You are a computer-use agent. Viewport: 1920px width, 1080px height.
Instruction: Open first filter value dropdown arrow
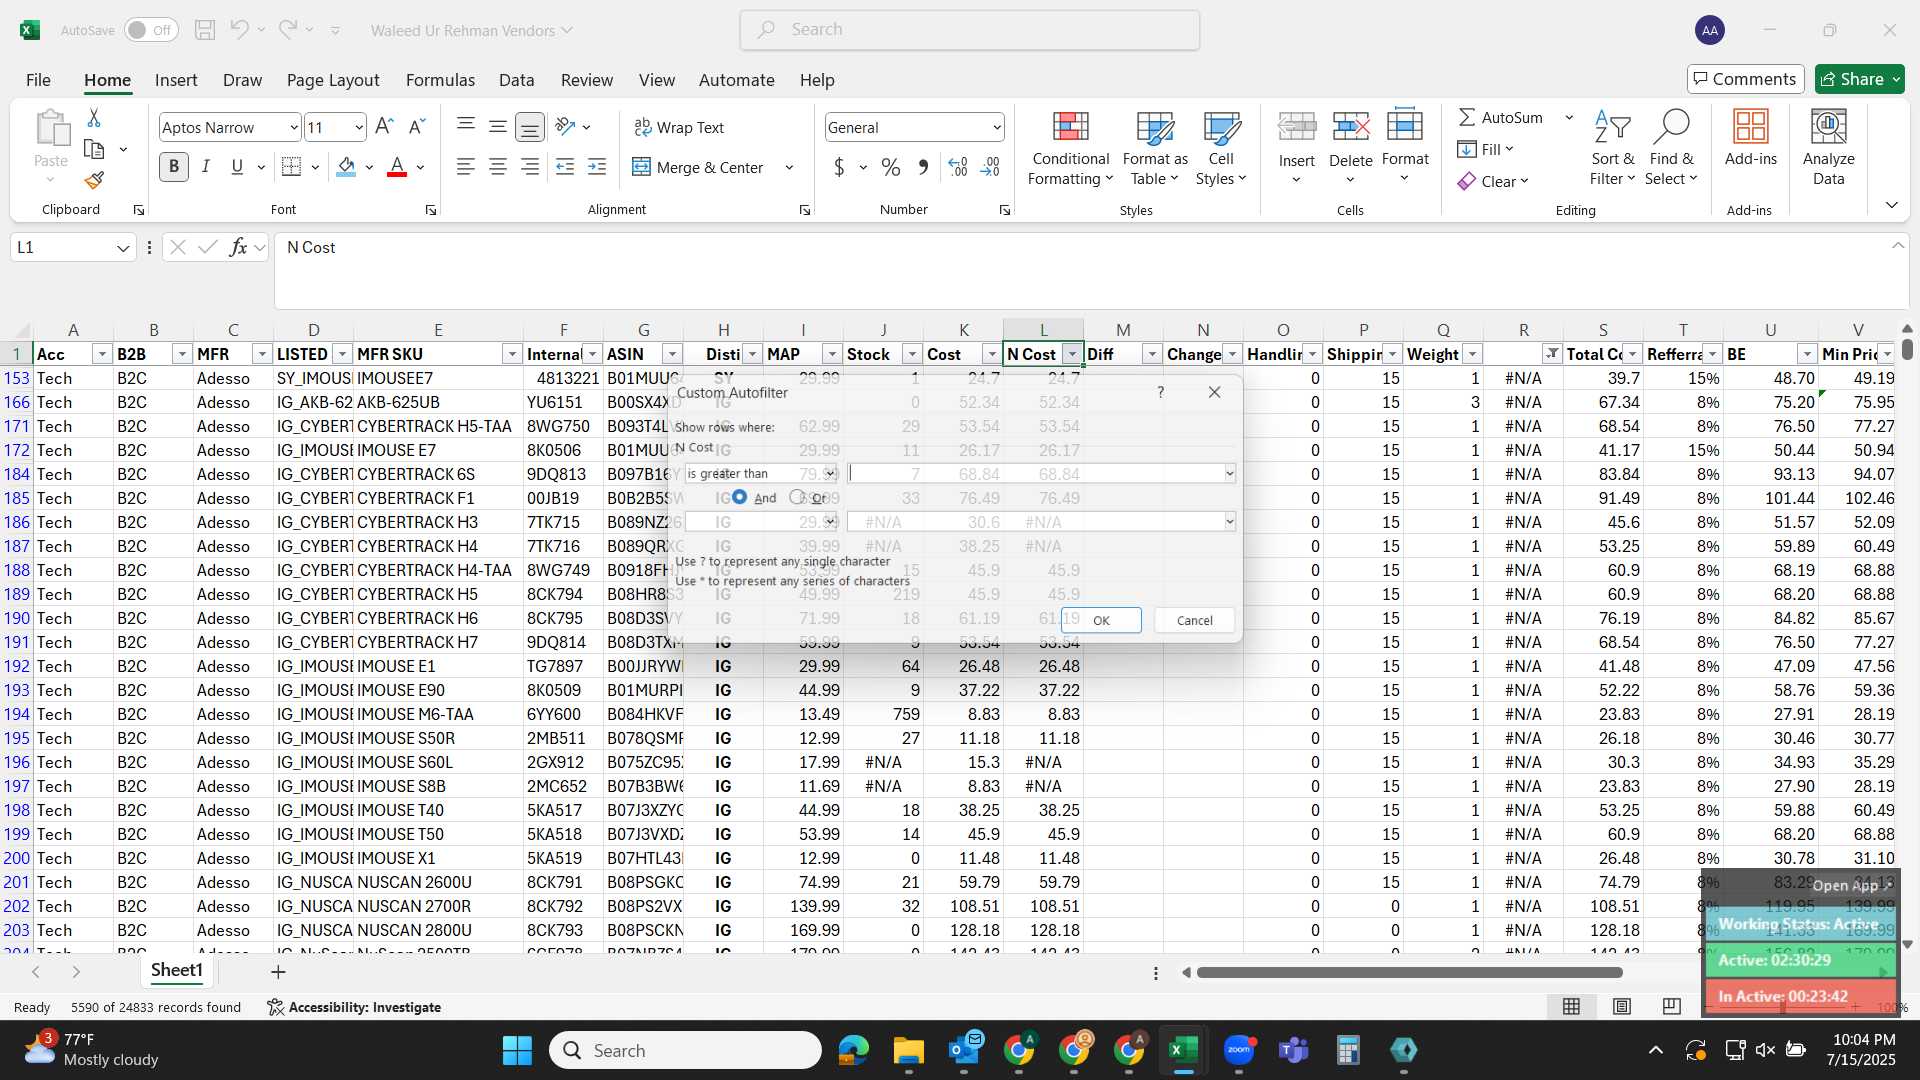(1229, 473)
